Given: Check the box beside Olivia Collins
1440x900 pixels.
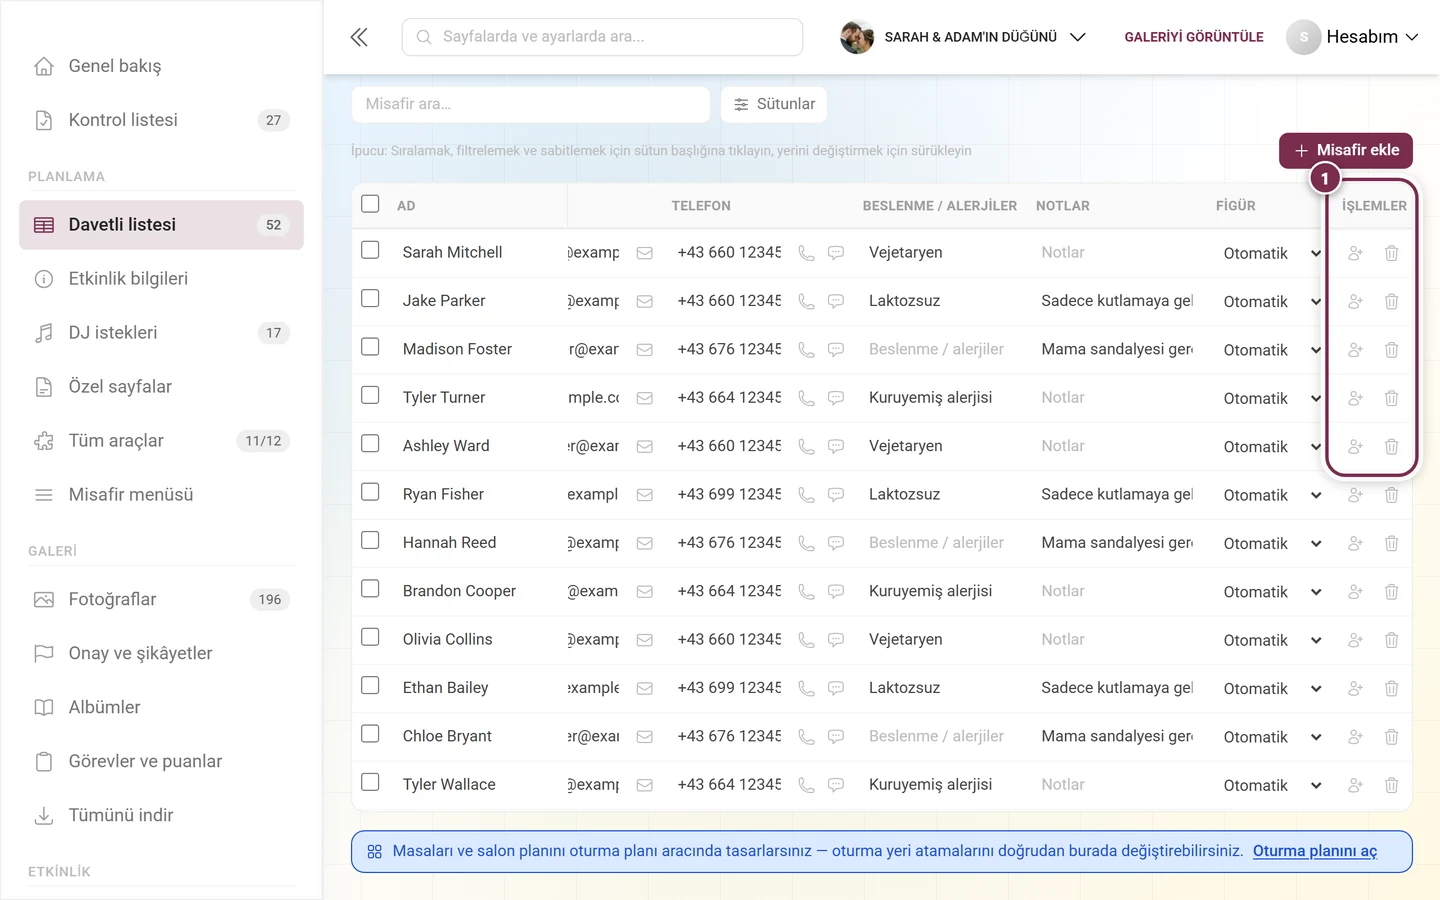Looking at the screenshot, I should (370, 637).
